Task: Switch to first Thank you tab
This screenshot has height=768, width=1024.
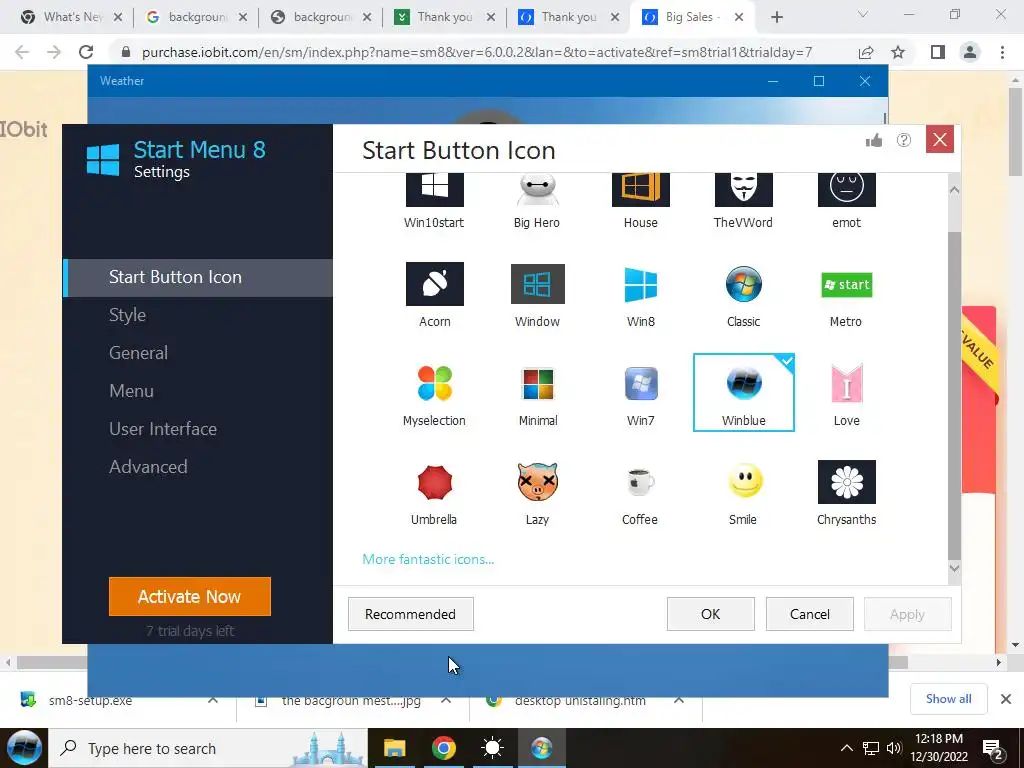Action: pos(445,17)
